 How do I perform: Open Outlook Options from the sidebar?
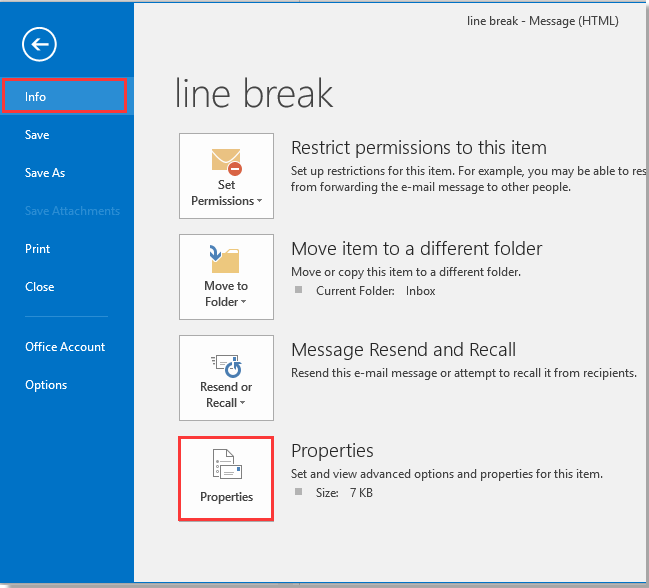click(46, 385)
